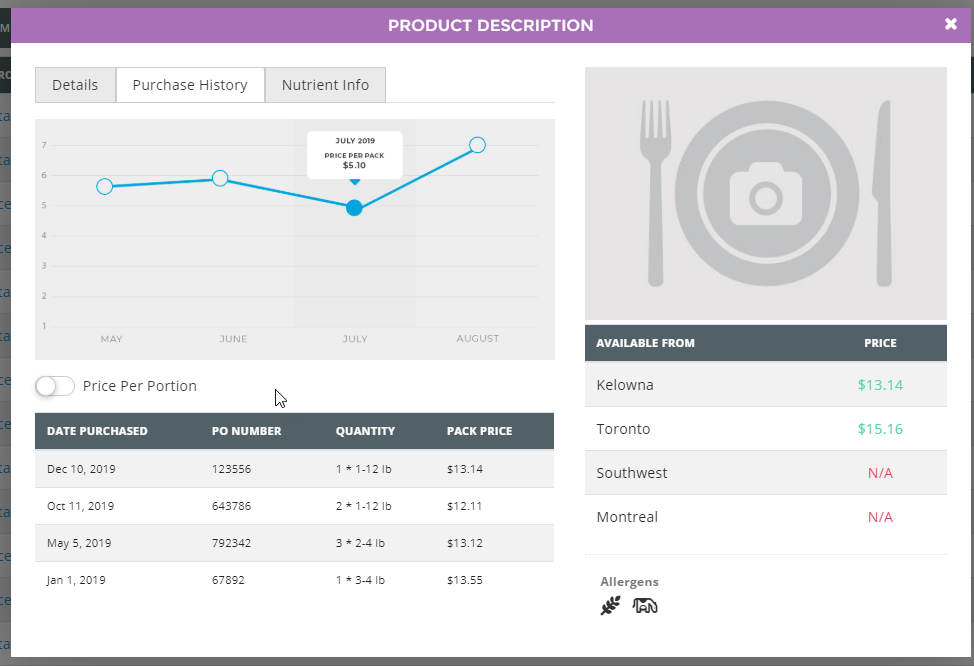Click pack price $12.11
Image resolution: width=974 pixels, height=666 pixels.
[465, 506]
